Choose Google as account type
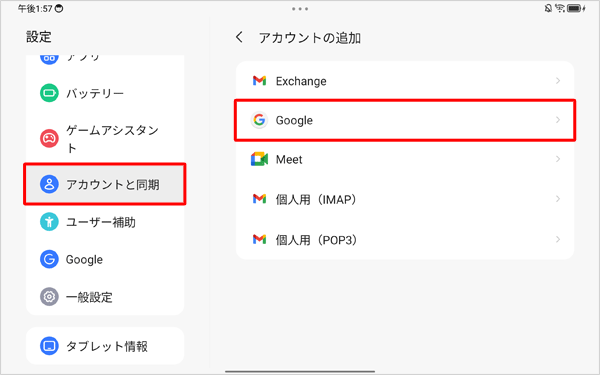Image resolution: width=600 pixels, height=375 pixels. click(405, 120)
